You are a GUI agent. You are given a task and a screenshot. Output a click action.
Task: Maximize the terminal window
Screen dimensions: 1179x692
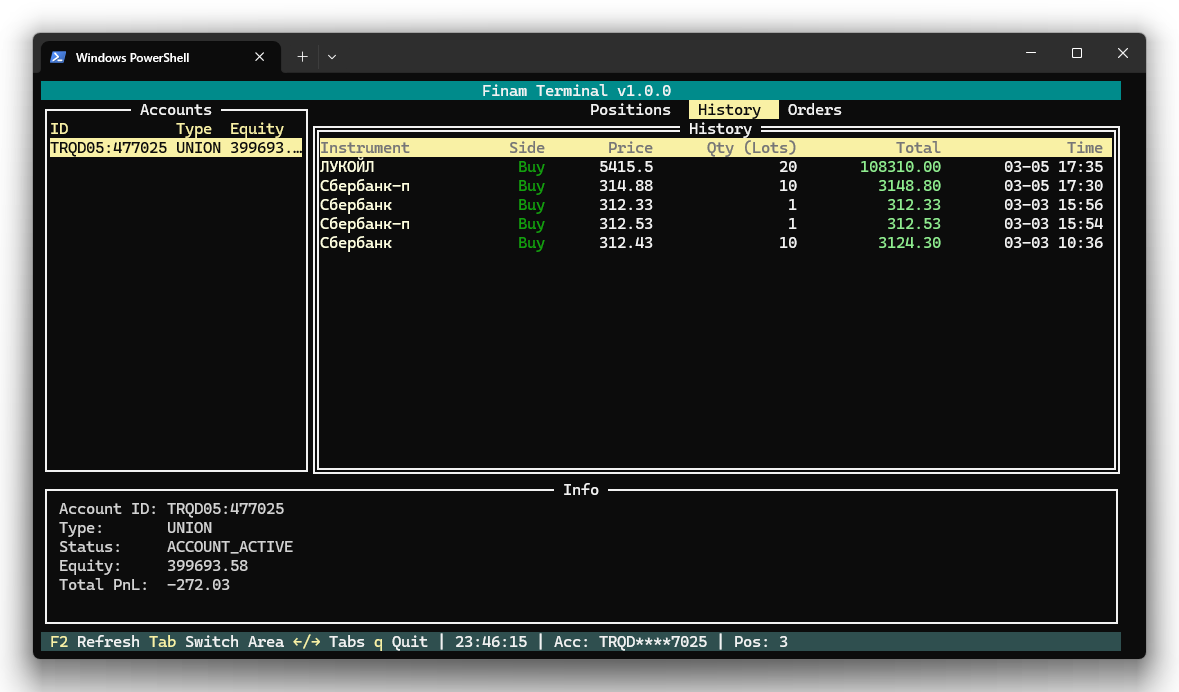coord(1077,53)
